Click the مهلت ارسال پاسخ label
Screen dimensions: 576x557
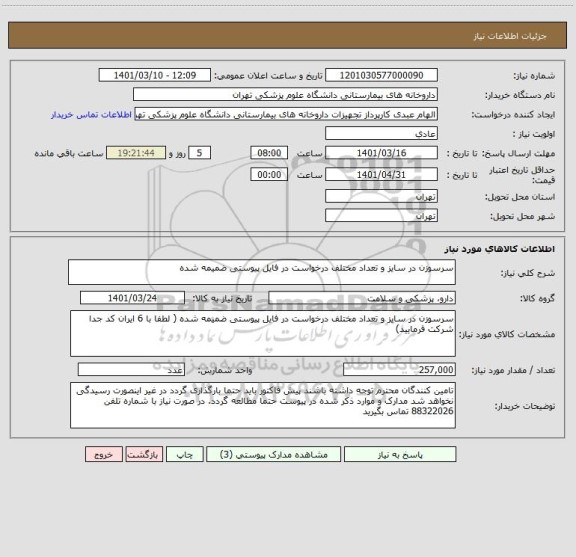click(x=518, y=153)
